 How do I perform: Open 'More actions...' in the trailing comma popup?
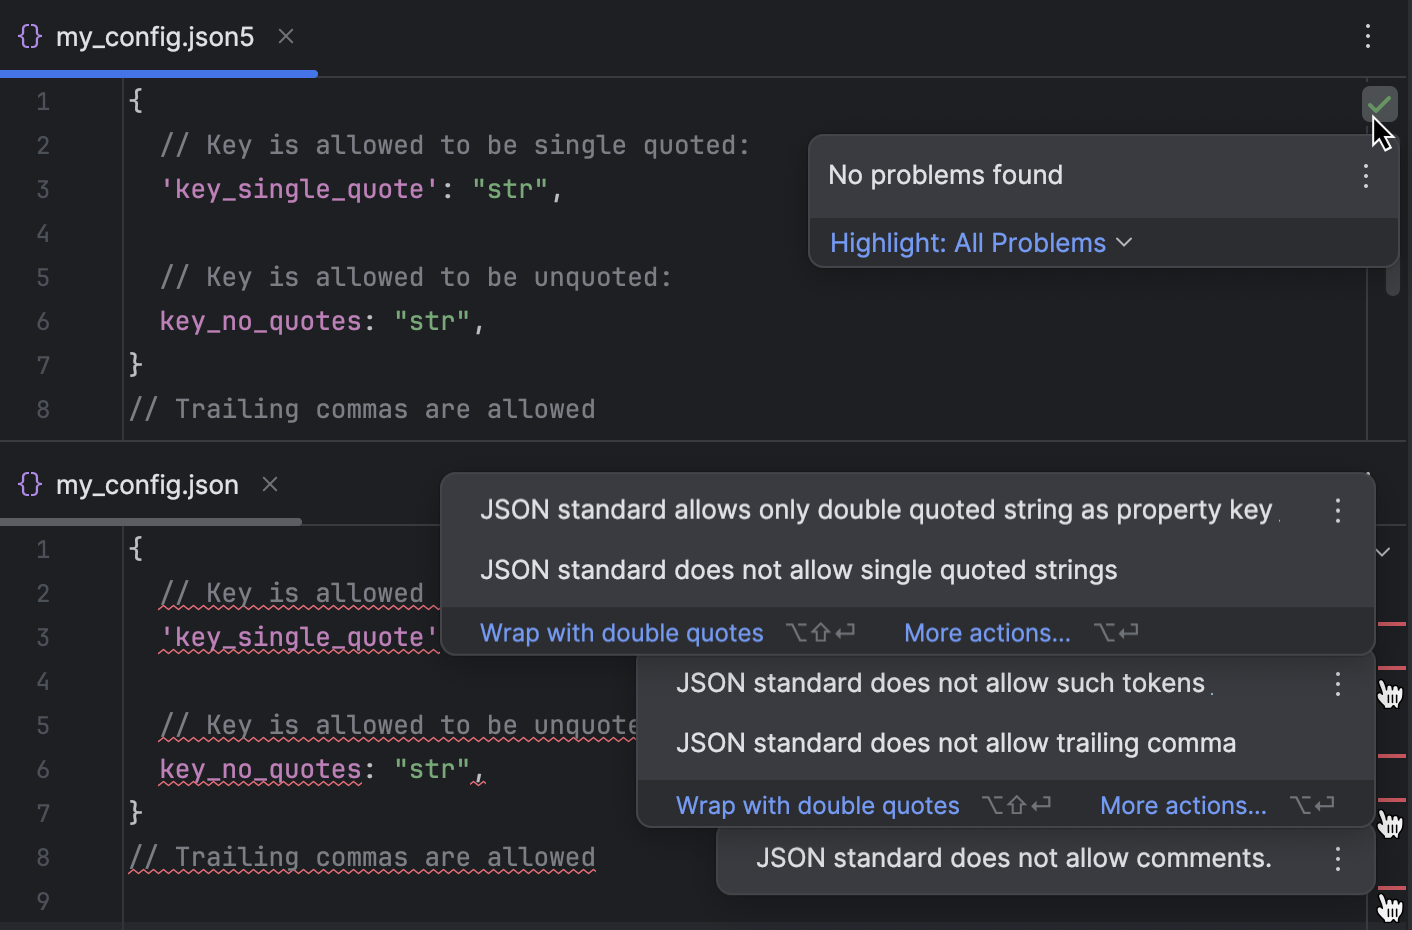pos(1183,804)
